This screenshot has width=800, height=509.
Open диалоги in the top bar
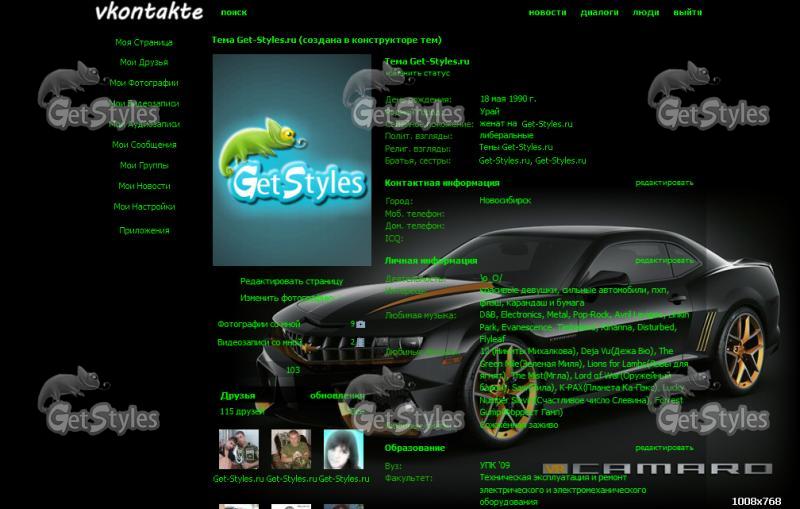[599, 12]
